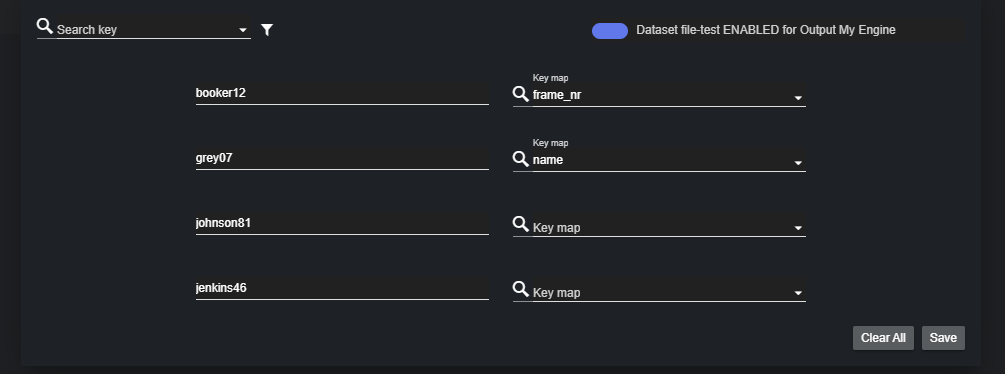Screen dimensions: 1005x374
Task: Click magnifier icon in johnson81 row
Action: coord(520,224)
